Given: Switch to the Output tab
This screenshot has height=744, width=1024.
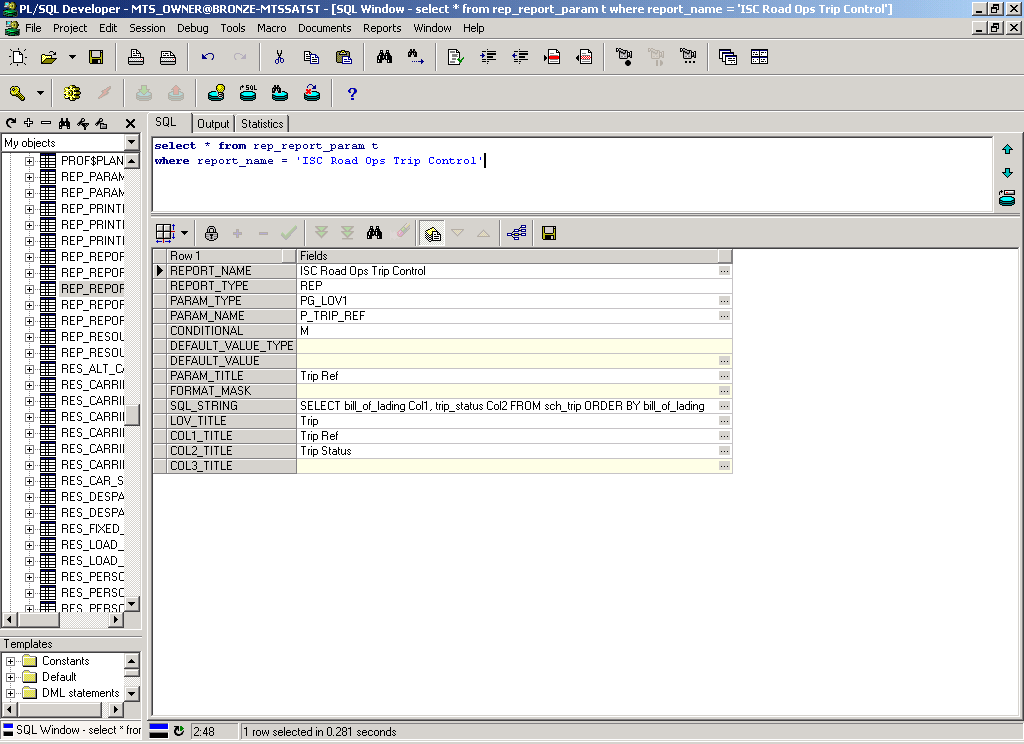Looking at the screenshot, I should [213, 123].
